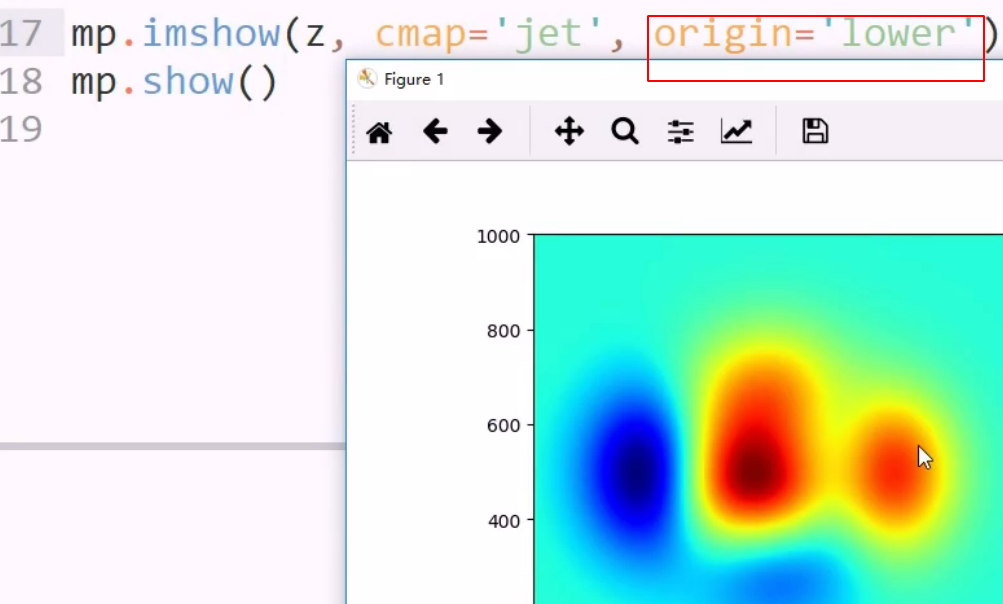1003x604 pixels.
Task: Open Edit axis and curve parameters icon
Action: tap(736, 132)
